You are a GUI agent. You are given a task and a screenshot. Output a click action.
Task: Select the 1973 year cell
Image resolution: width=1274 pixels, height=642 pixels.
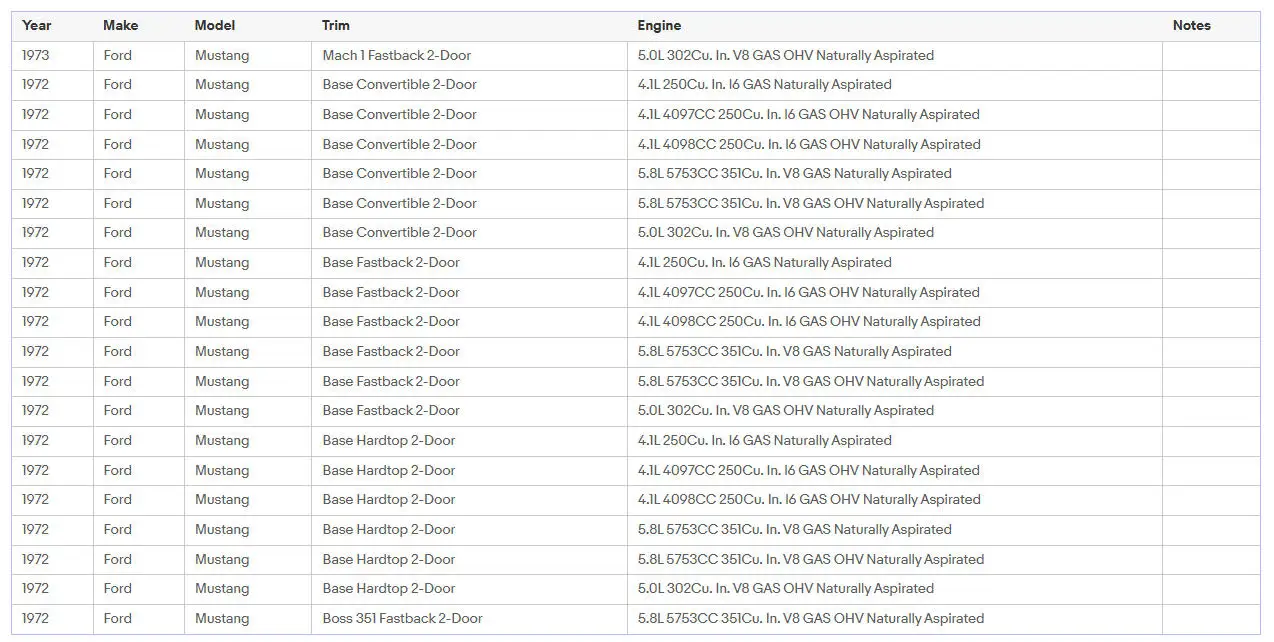[x=52, y=56]
